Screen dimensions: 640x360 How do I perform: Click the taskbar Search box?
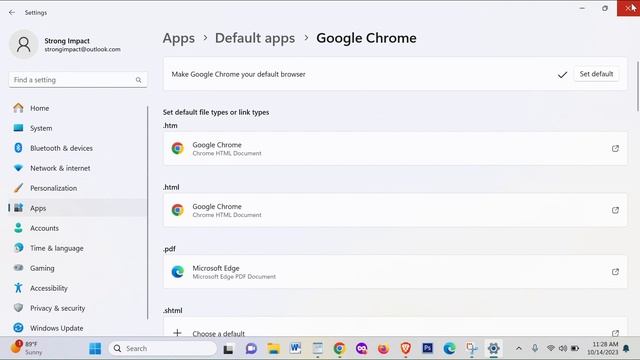162,349
